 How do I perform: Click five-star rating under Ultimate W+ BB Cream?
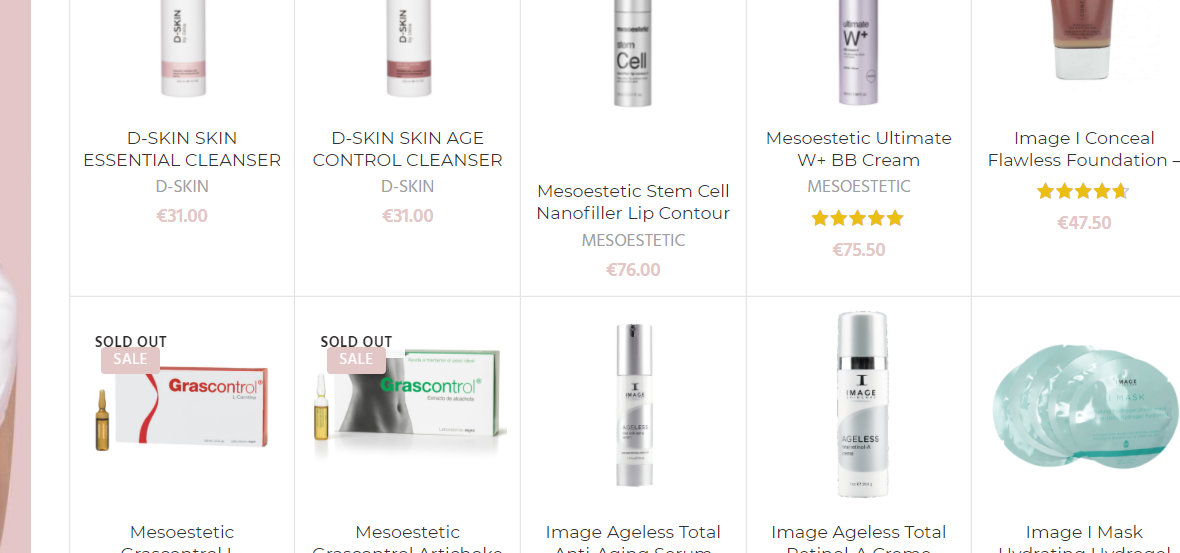click(x=858, y=218)
